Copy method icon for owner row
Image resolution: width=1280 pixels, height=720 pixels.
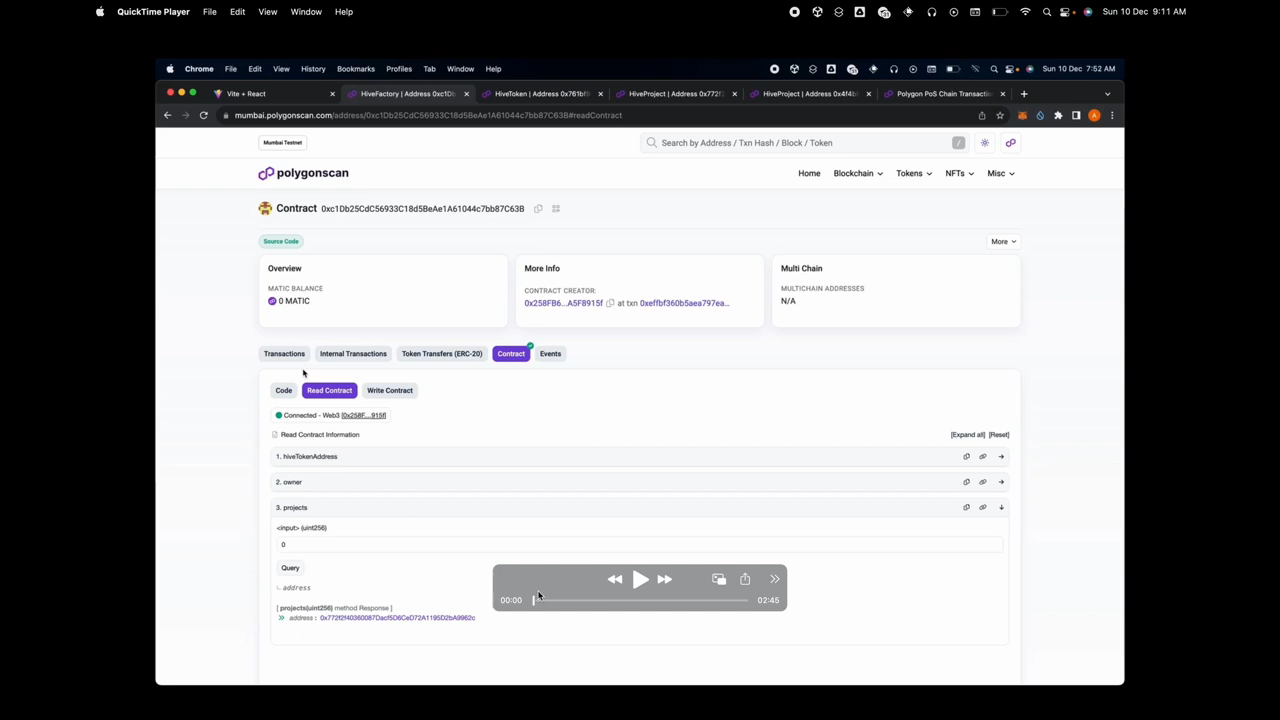pyautogui.click(x=966, y=482)
